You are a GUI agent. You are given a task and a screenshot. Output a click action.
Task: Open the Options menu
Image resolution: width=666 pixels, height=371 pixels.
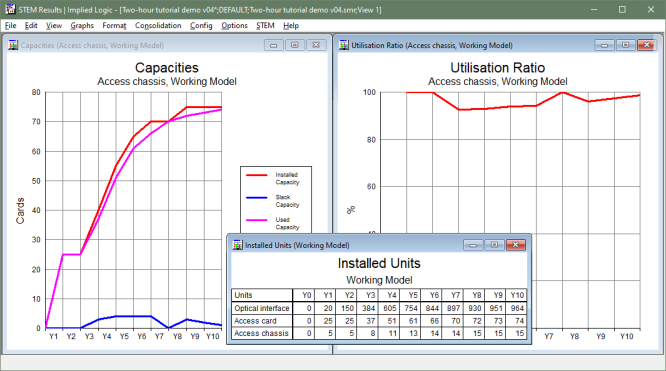[234, 25]
